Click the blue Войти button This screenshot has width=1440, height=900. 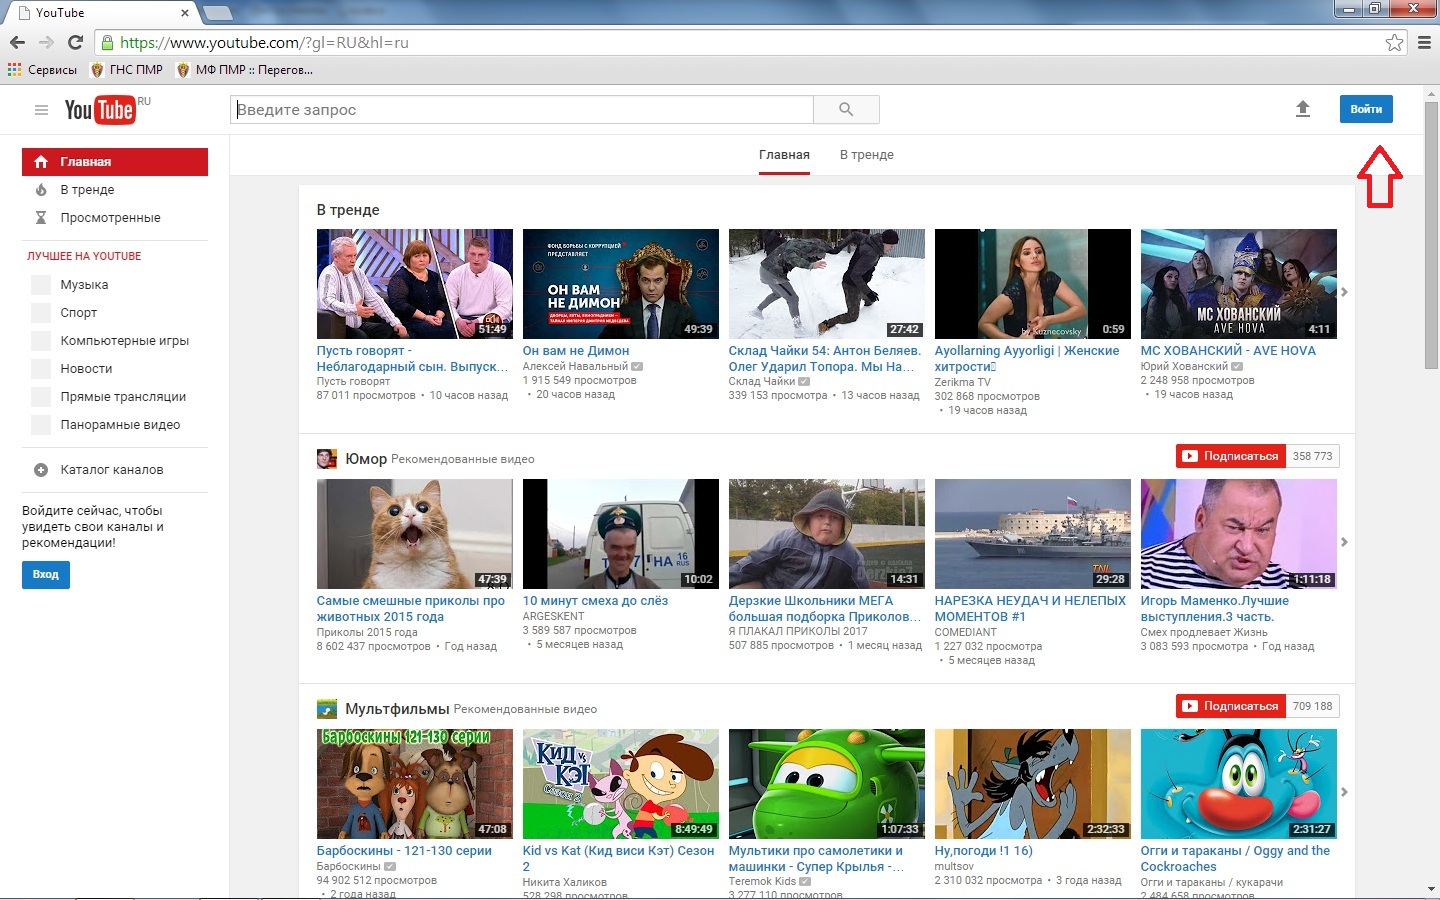tap(1366, 109)
